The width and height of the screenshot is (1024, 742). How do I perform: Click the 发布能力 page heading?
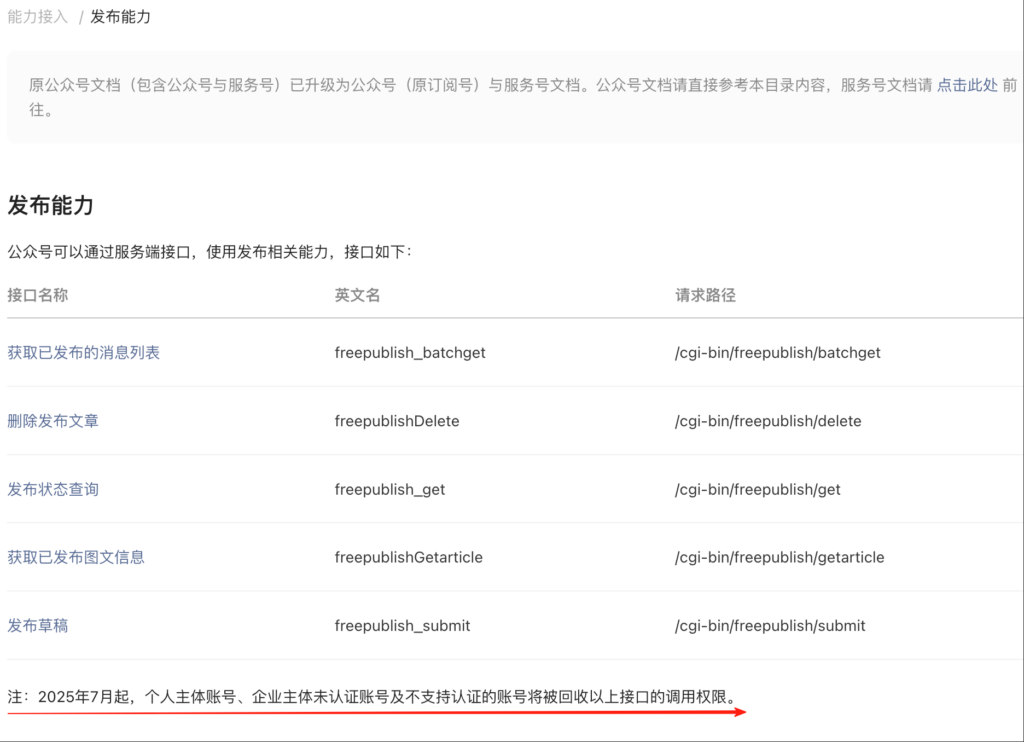point(50,206)
